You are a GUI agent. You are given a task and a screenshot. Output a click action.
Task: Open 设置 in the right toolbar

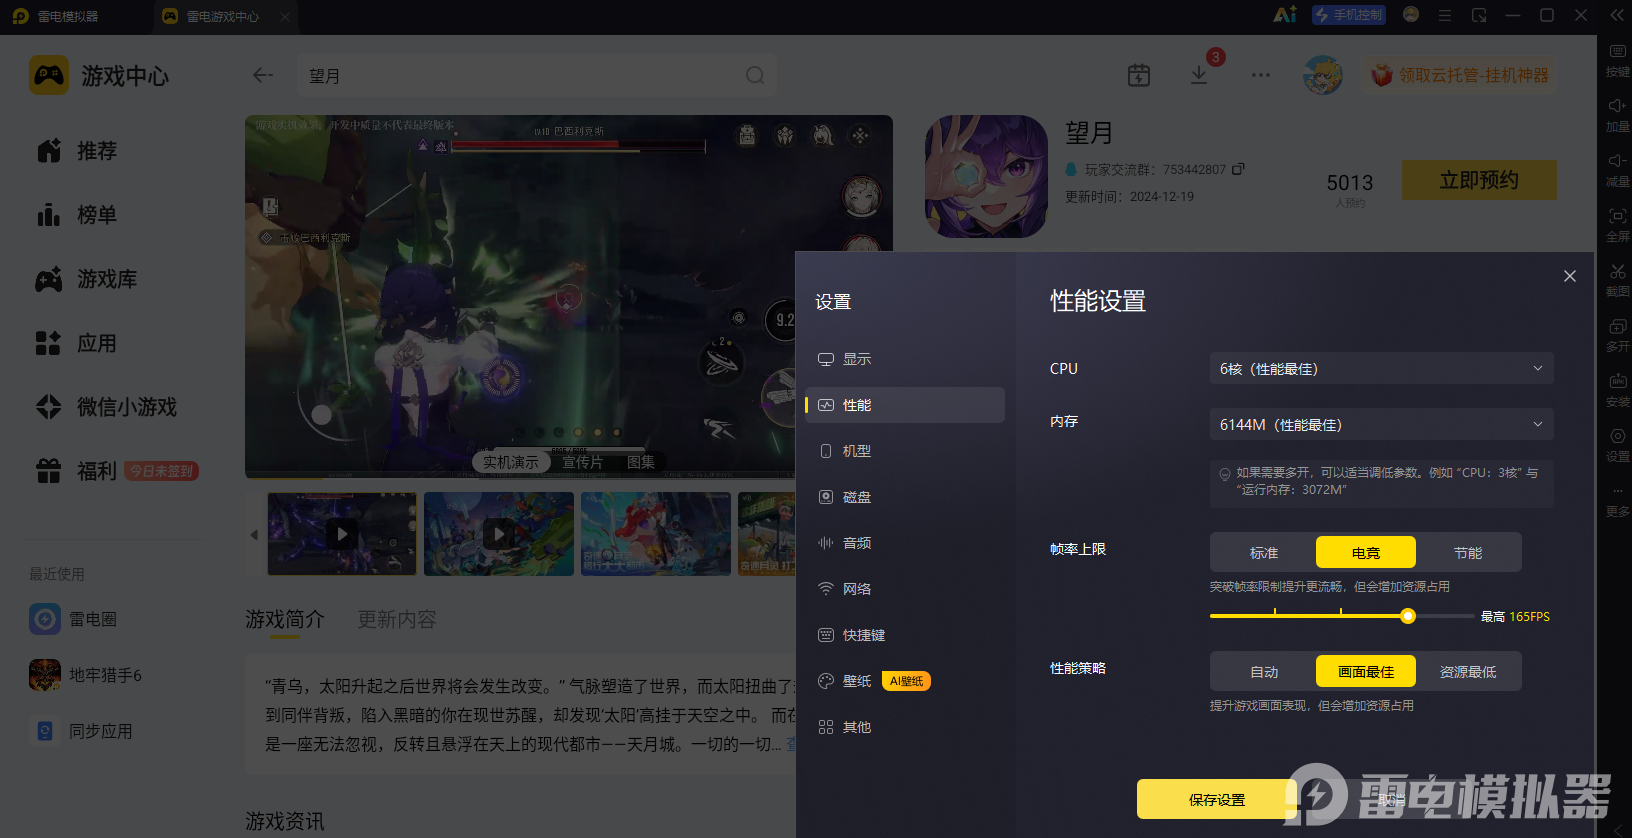coord(1617,444)
